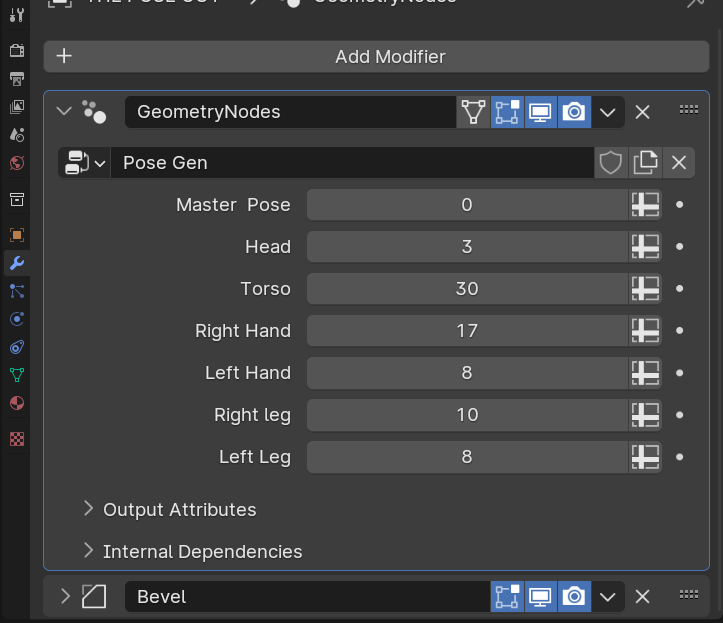
Task: Animate Left Hand via keyframe dot
Action: (679, 373)
